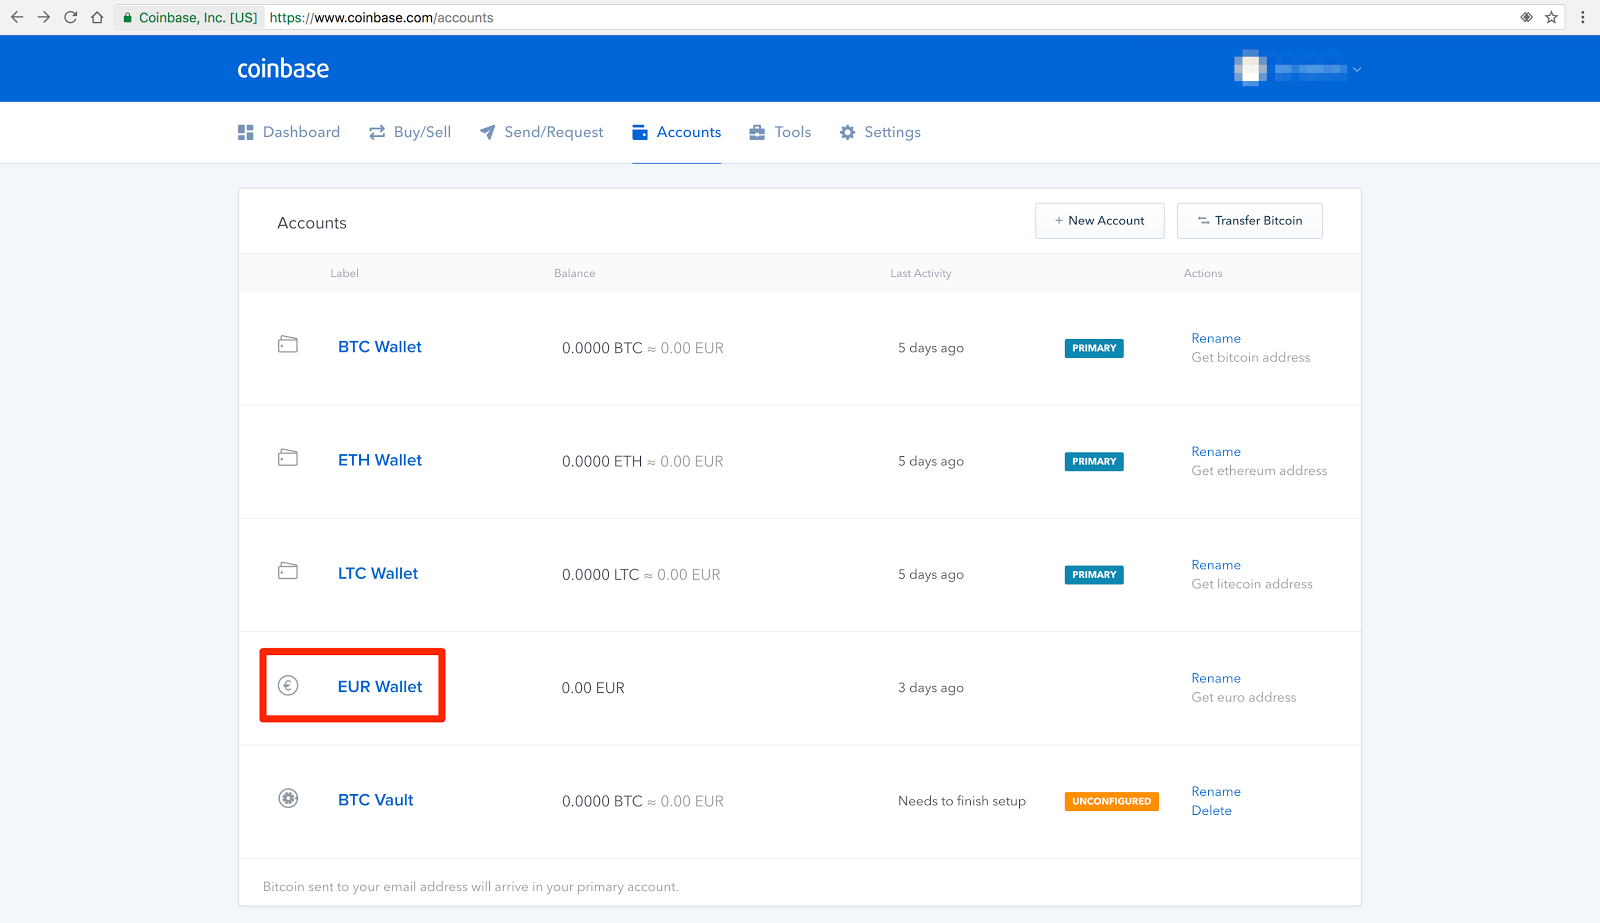
Task: Open the BTC Wallet account
Action: tap(380, 347)
